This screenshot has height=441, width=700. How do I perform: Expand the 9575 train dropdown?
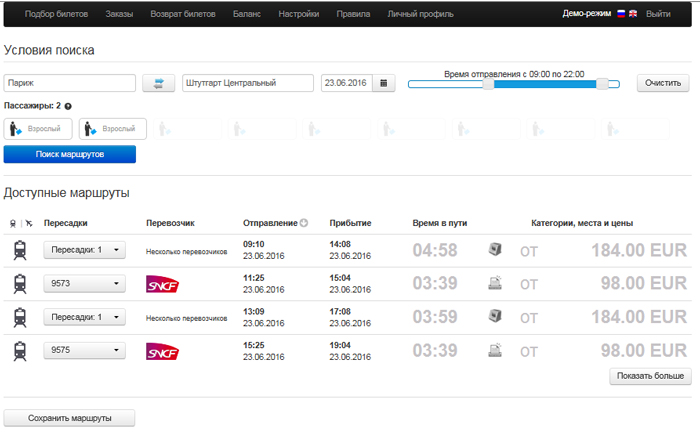84,350
